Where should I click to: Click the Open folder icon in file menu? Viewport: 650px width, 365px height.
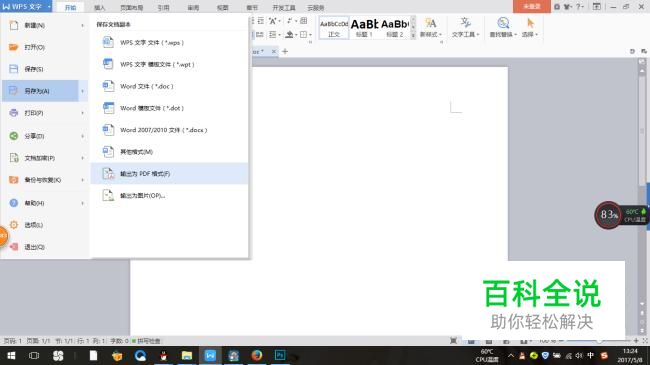(14, 47)
